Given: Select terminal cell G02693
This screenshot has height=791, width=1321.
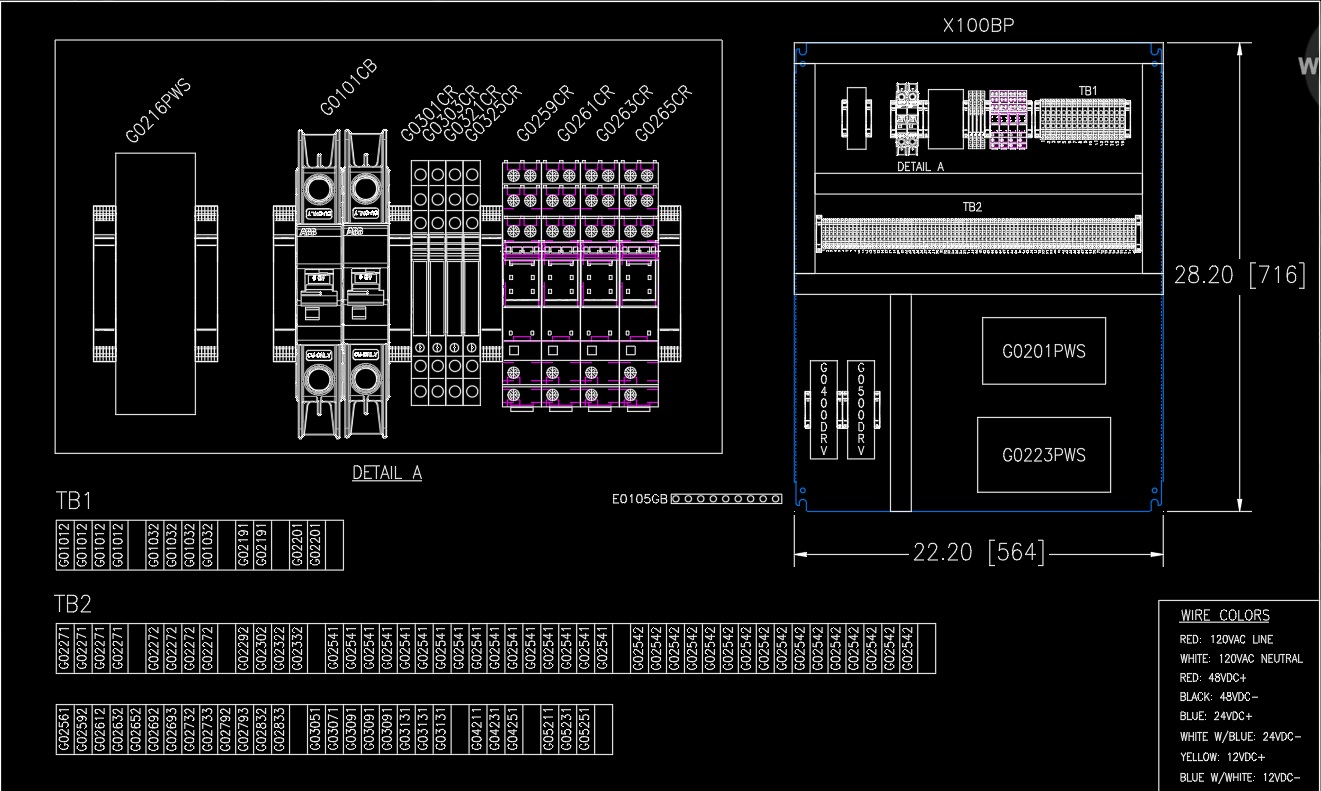Looking at the screenshot, I should point(172,729).
